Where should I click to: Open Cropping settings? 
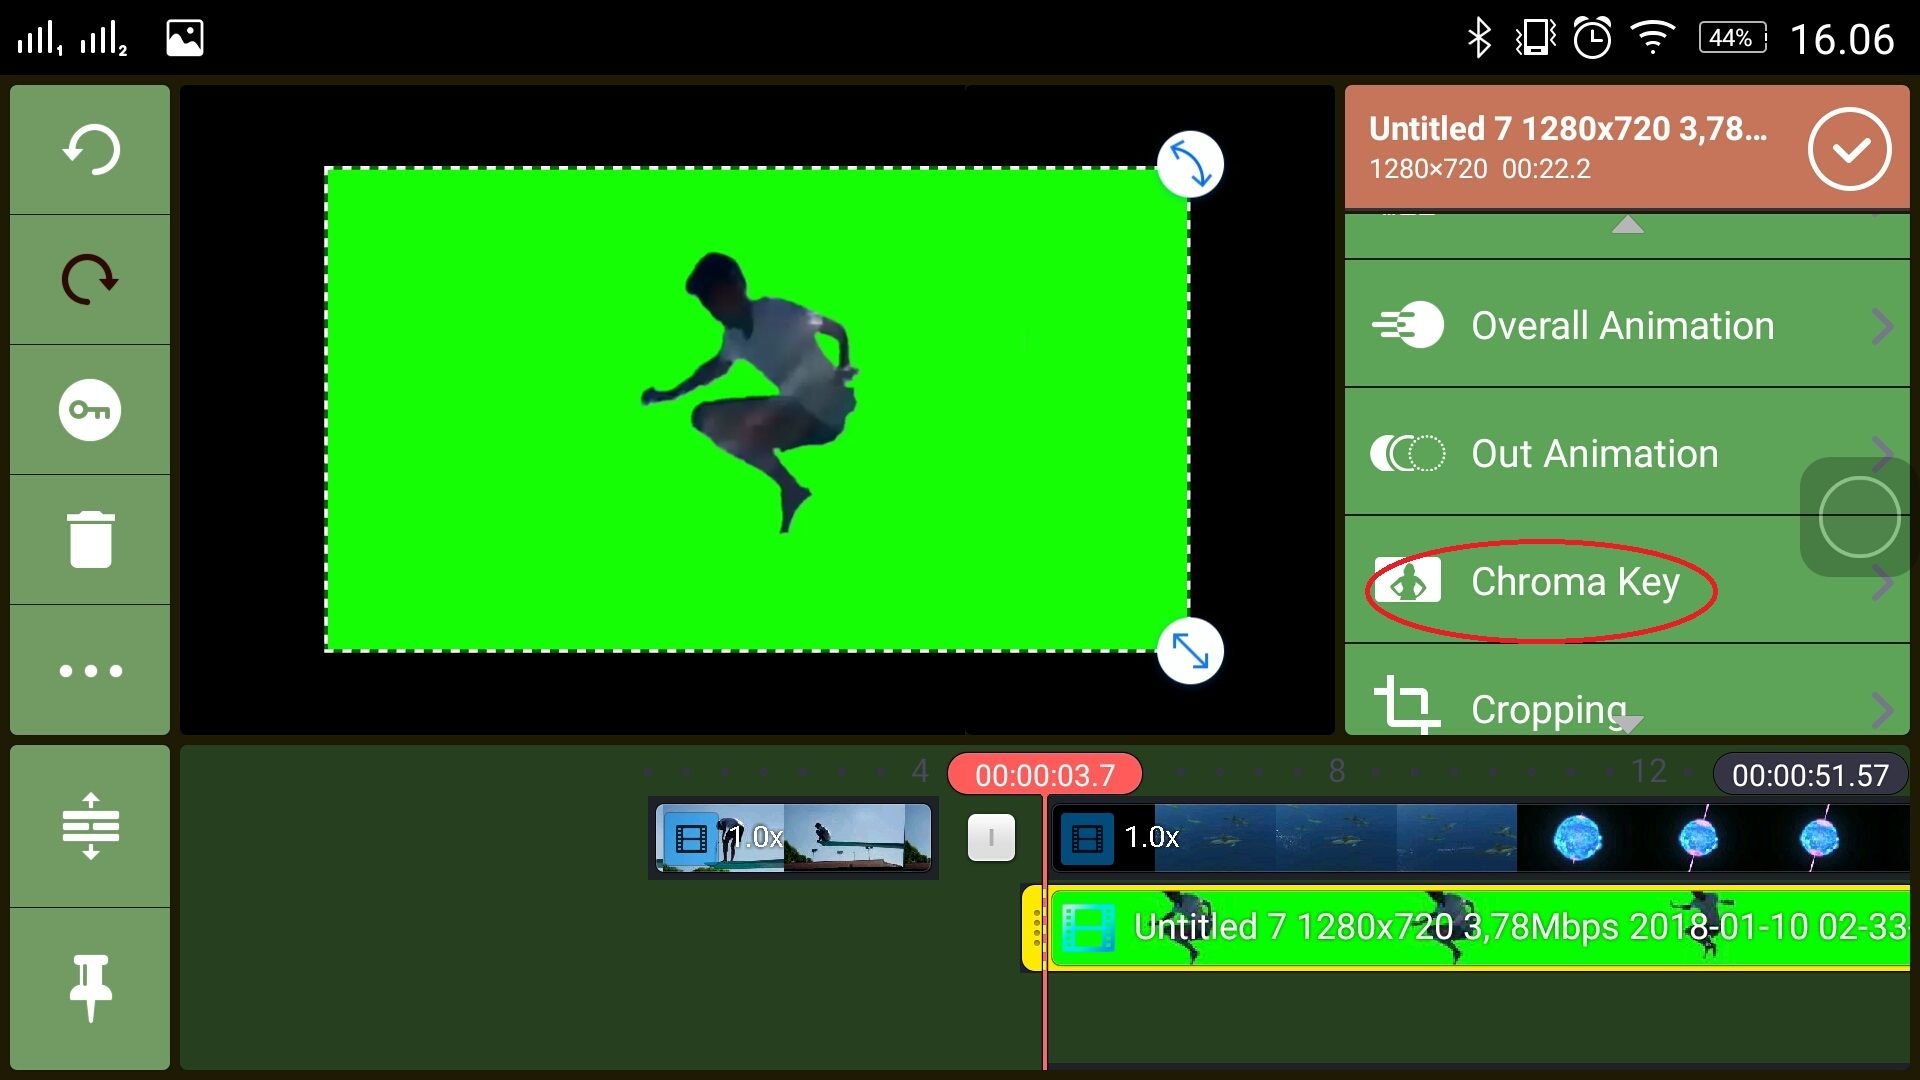(1627, 690)
